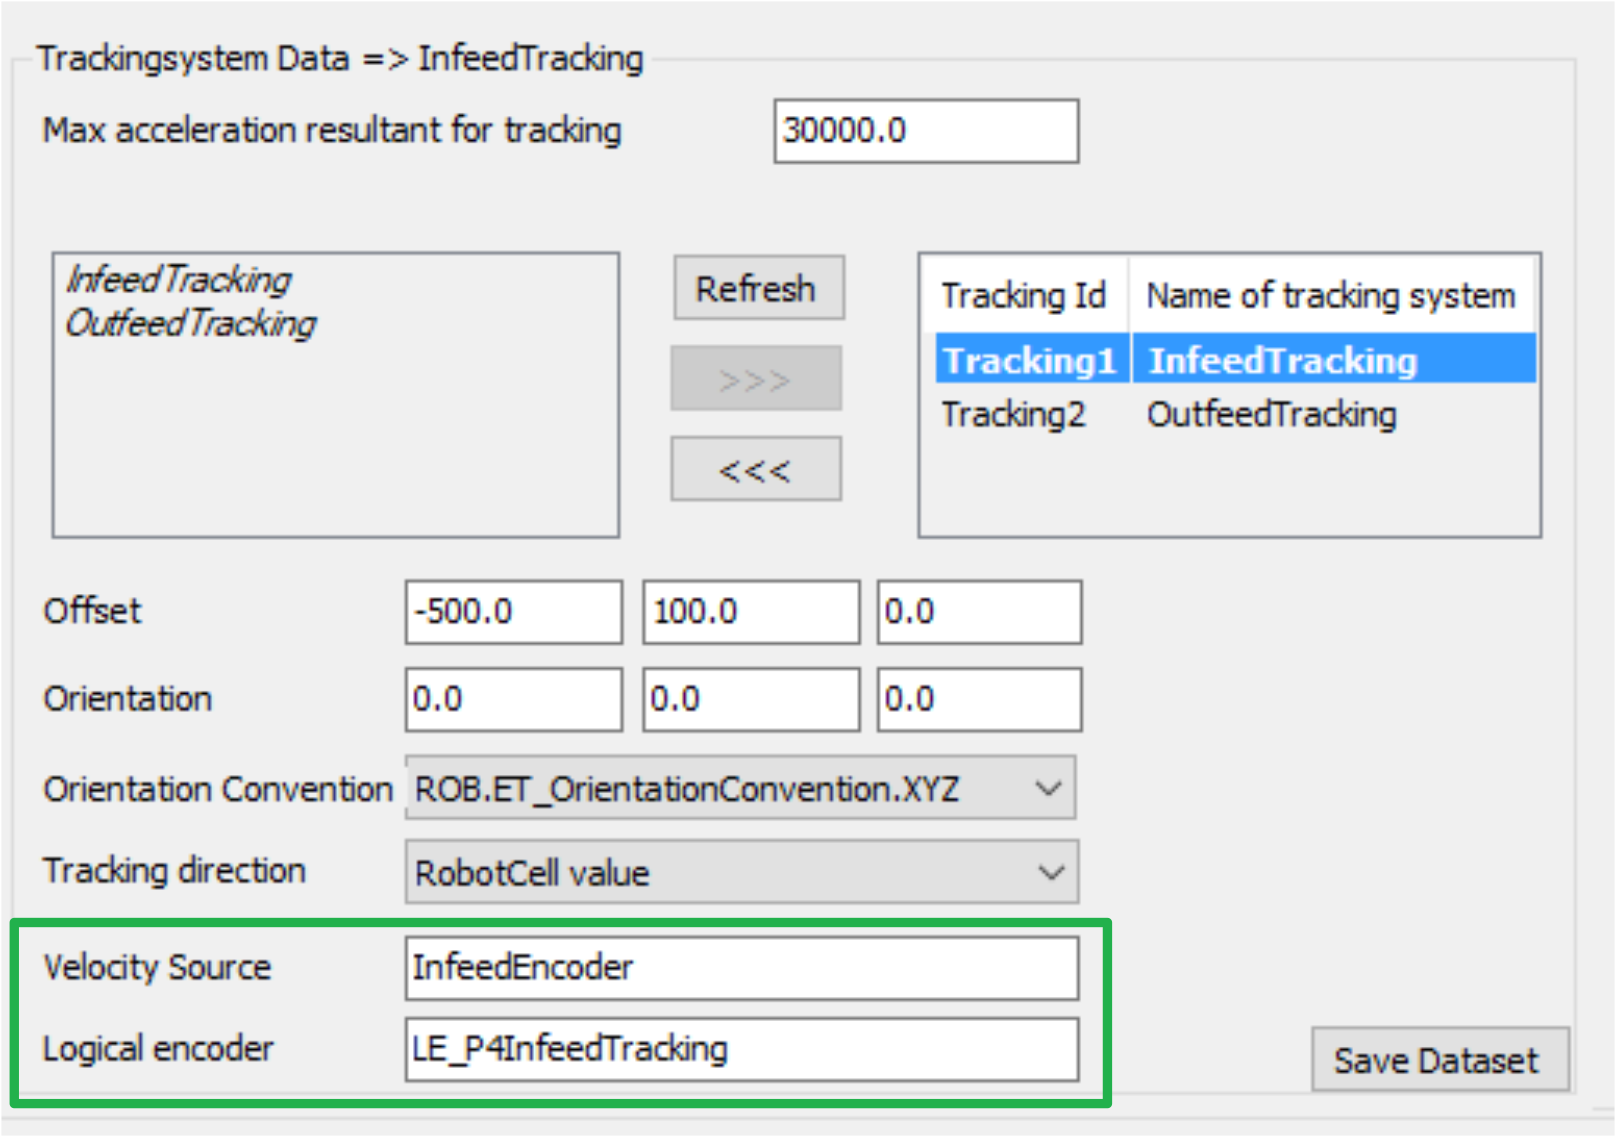
Task: Click the Tracking direction chevron arrow
Action: 1051,871
